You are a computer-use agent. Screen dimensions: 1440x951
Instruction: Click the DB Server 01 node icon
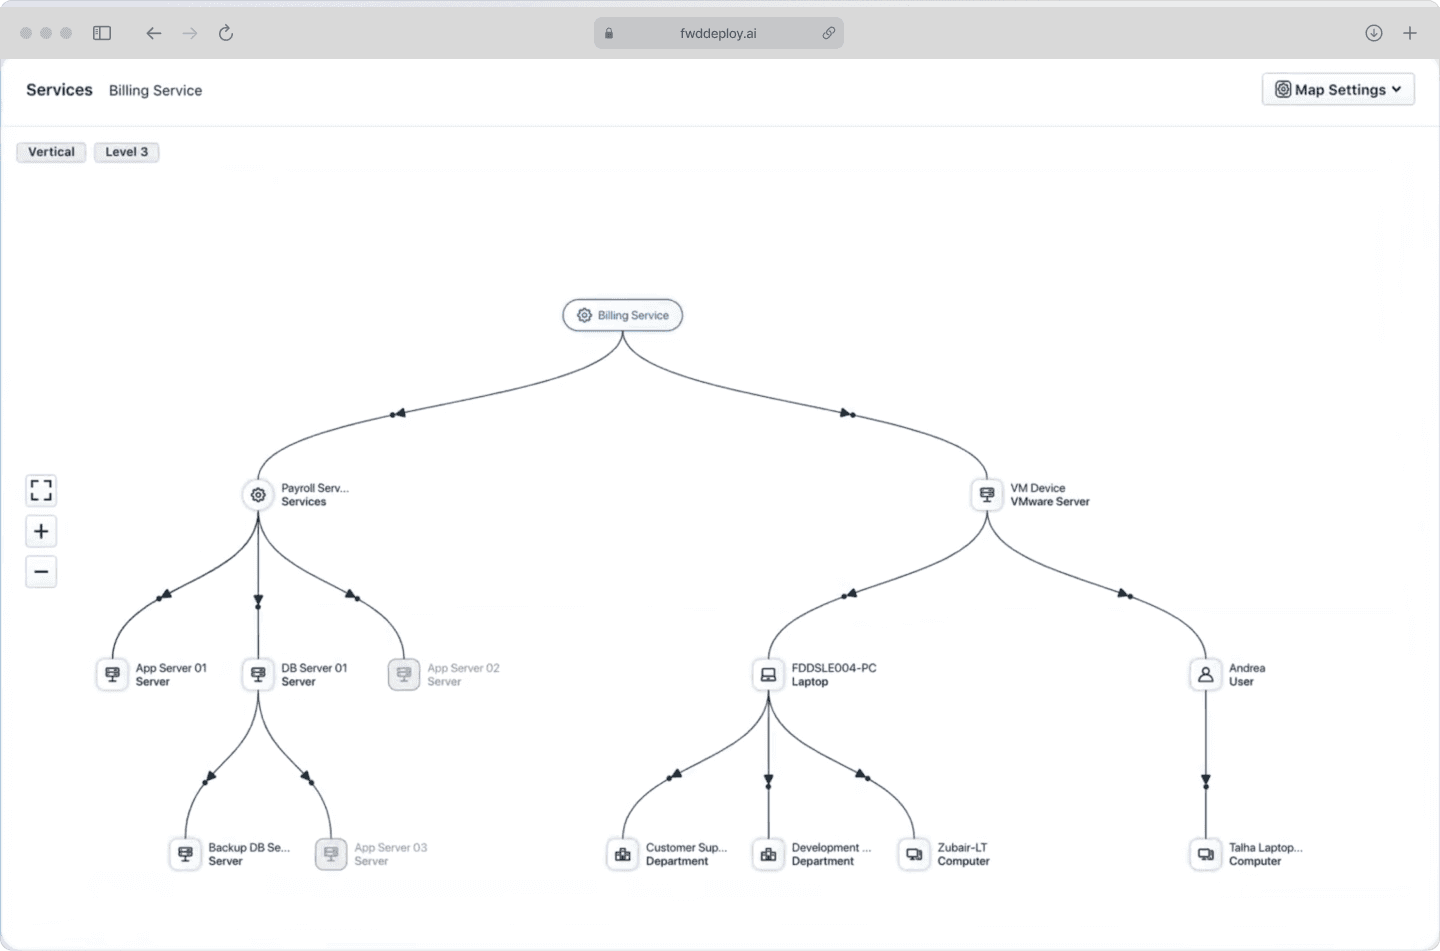258,675
